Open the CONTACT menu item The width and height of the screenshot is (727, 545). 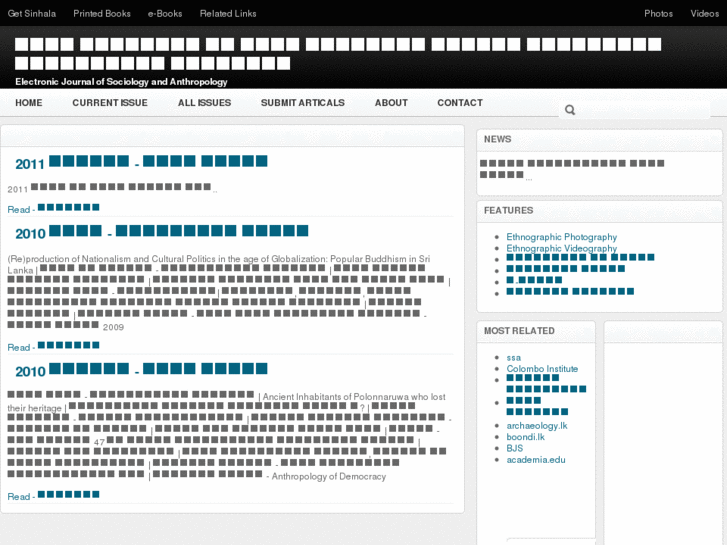pyautogui.click(x=460, y=103)
